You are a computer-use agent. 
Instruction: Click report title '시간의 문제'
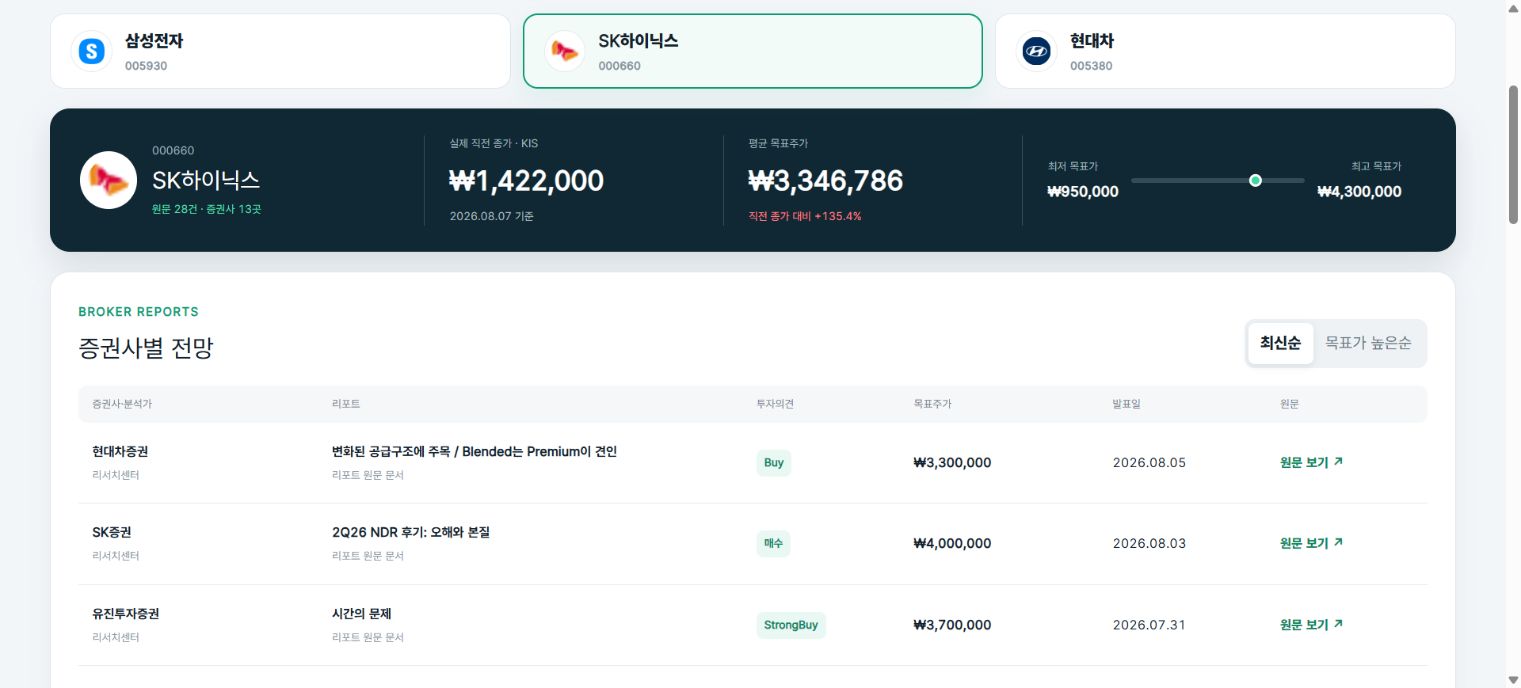361,613
